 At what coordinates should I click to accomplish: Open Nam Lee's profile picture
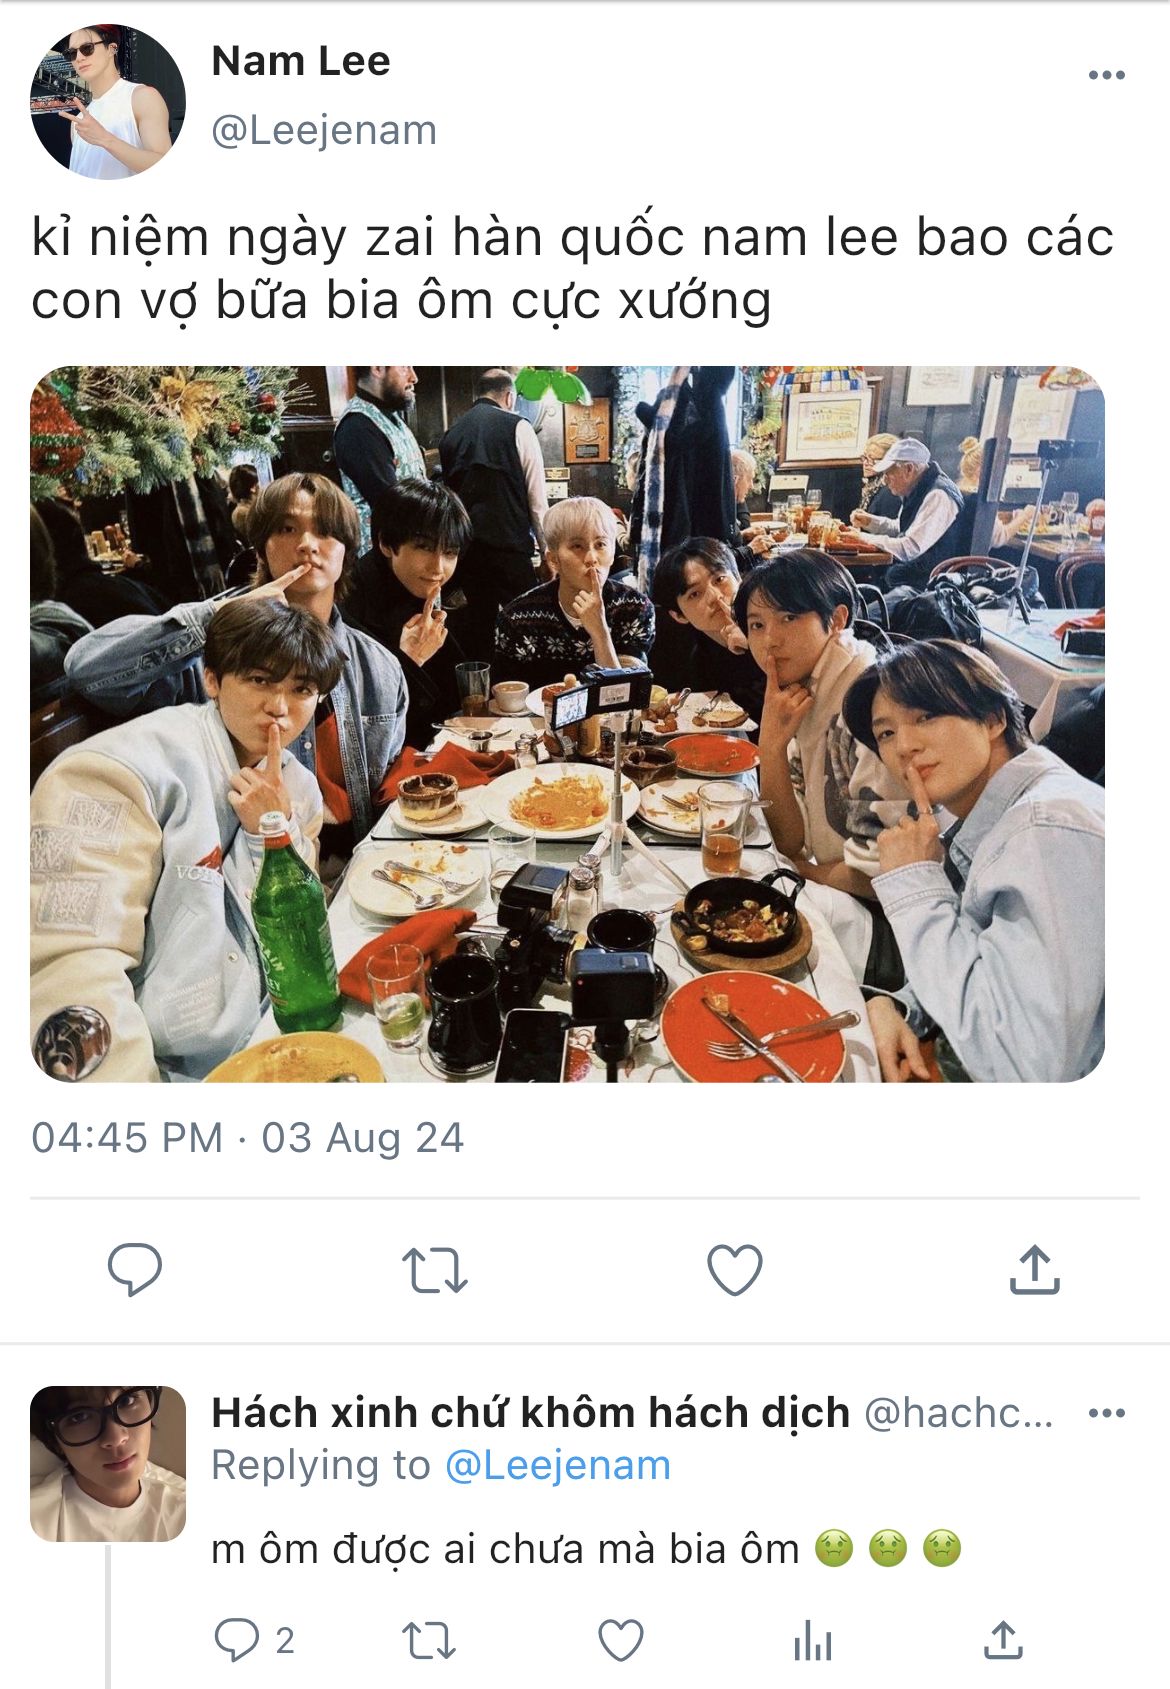pyautogui.click(x=108, y=102)
